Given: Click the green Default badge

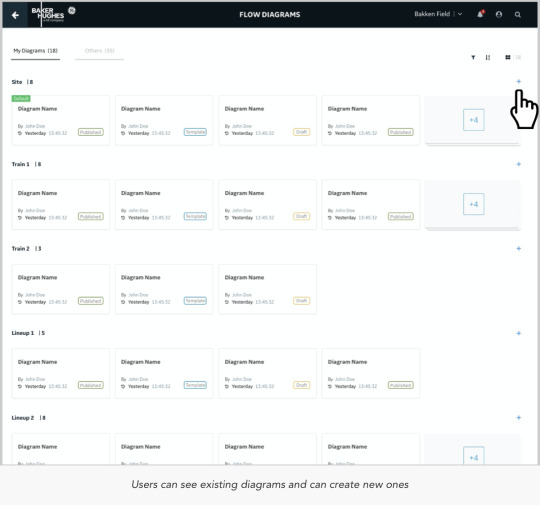Looking at the screenshot, I should [21, 99].
